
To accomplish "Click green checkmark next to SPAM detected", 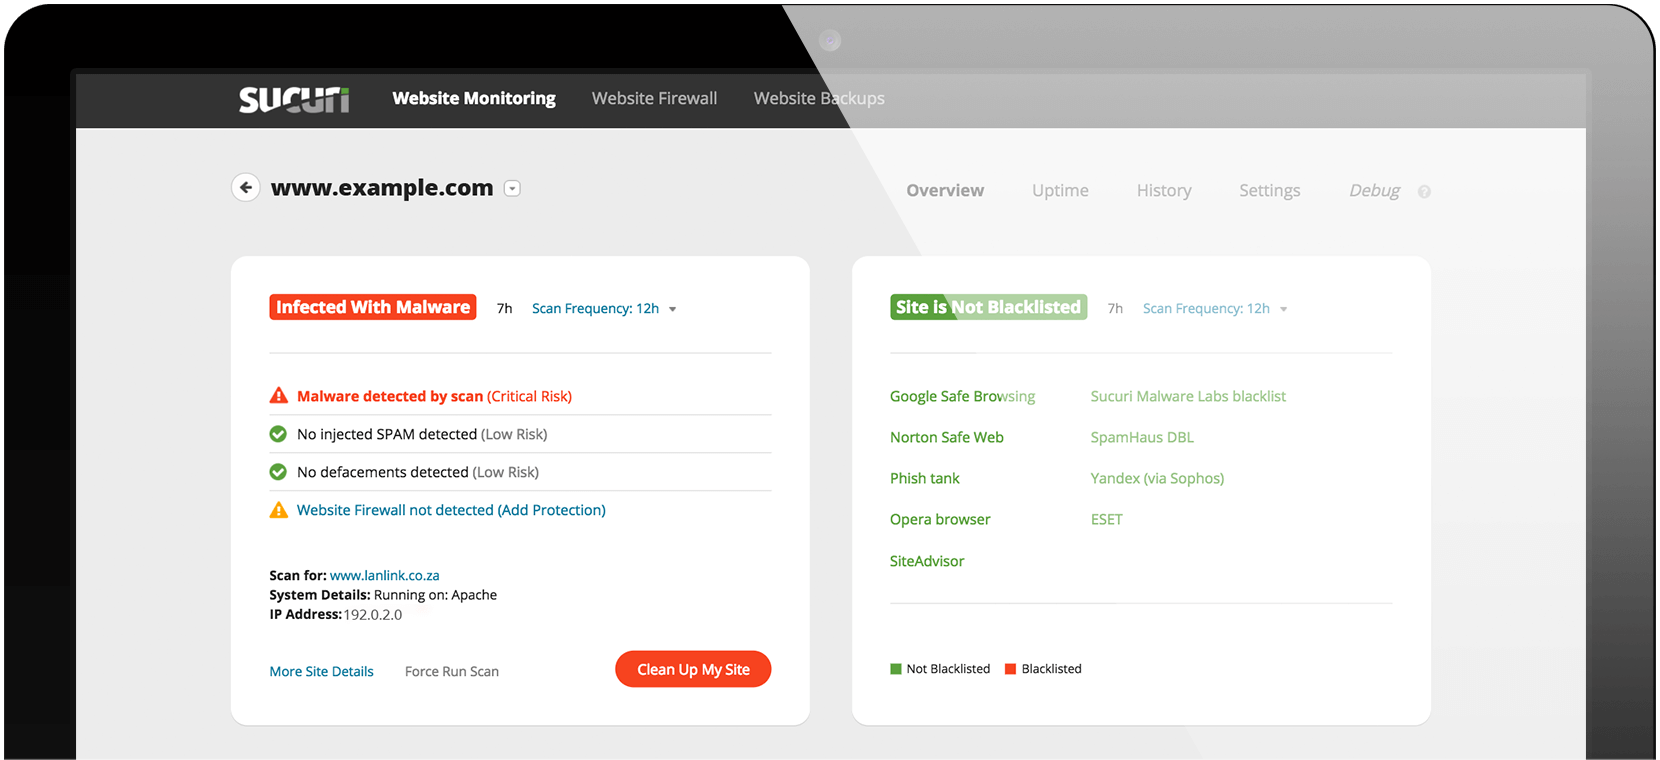I will pos(279,434).
